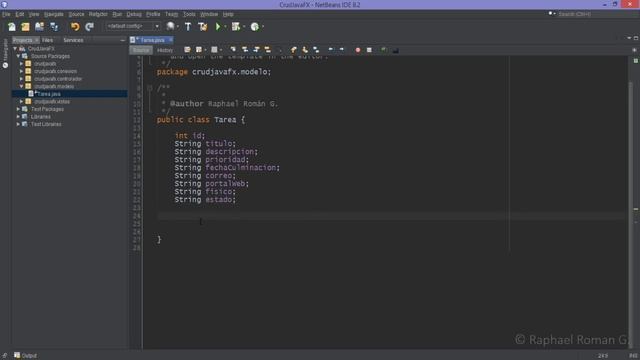Click the Debug Project icon
Screen dimensions: 640x360
pos(236,27)
